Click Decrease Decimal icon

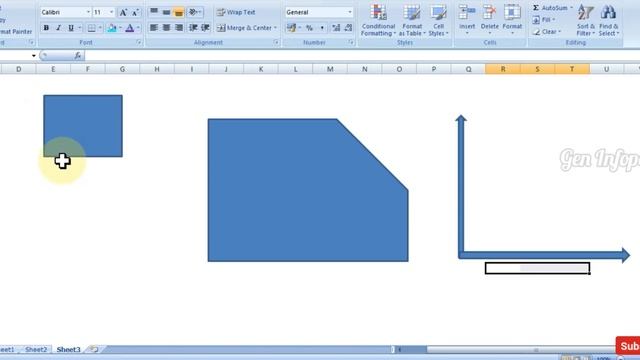348,28
